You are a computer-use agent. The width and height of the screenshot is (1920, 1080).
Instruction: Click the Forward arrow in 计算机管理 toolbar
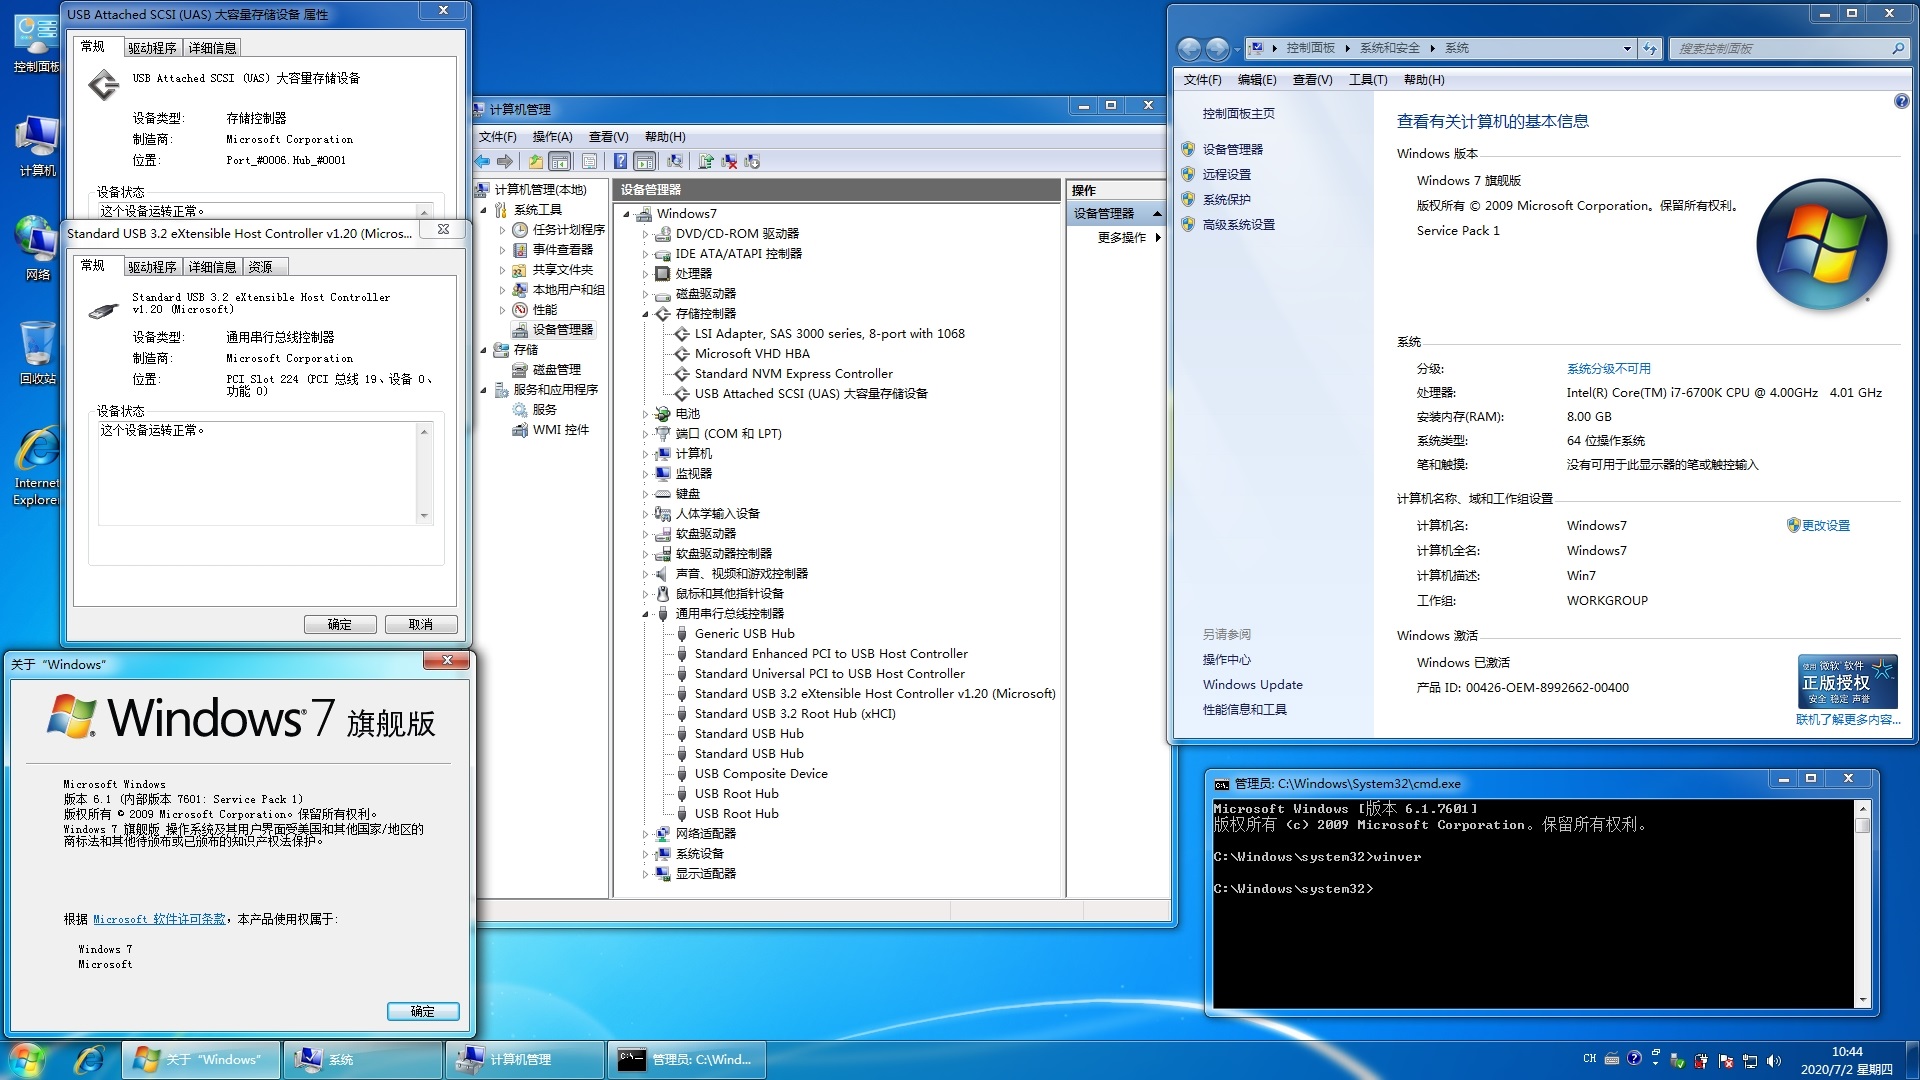click(x=505, y=161)
